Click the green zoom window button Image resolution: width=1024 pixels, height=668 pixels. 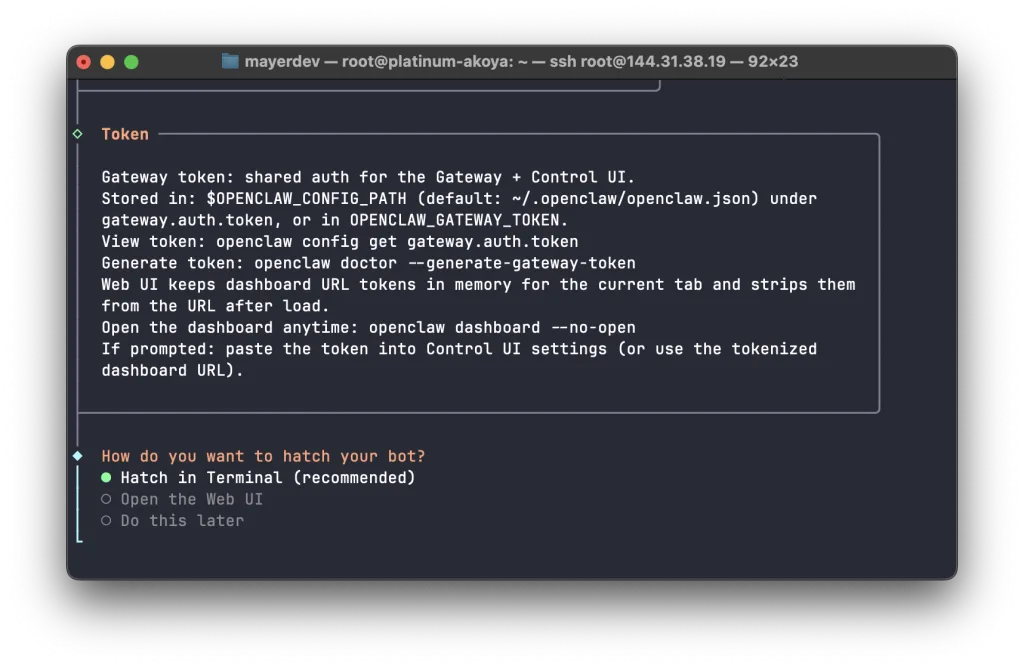coord(131,62)
